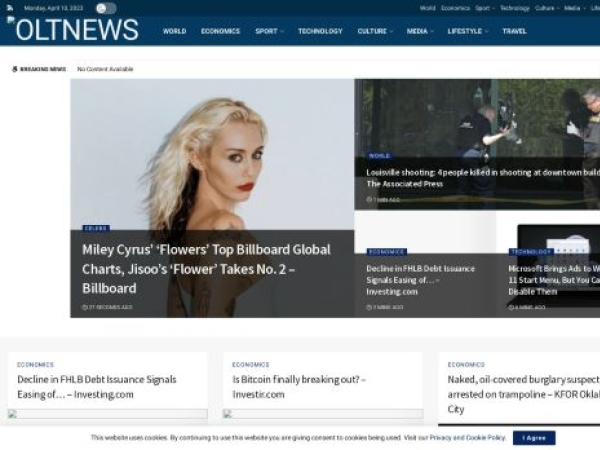Open Economics in main navigation

220,31
